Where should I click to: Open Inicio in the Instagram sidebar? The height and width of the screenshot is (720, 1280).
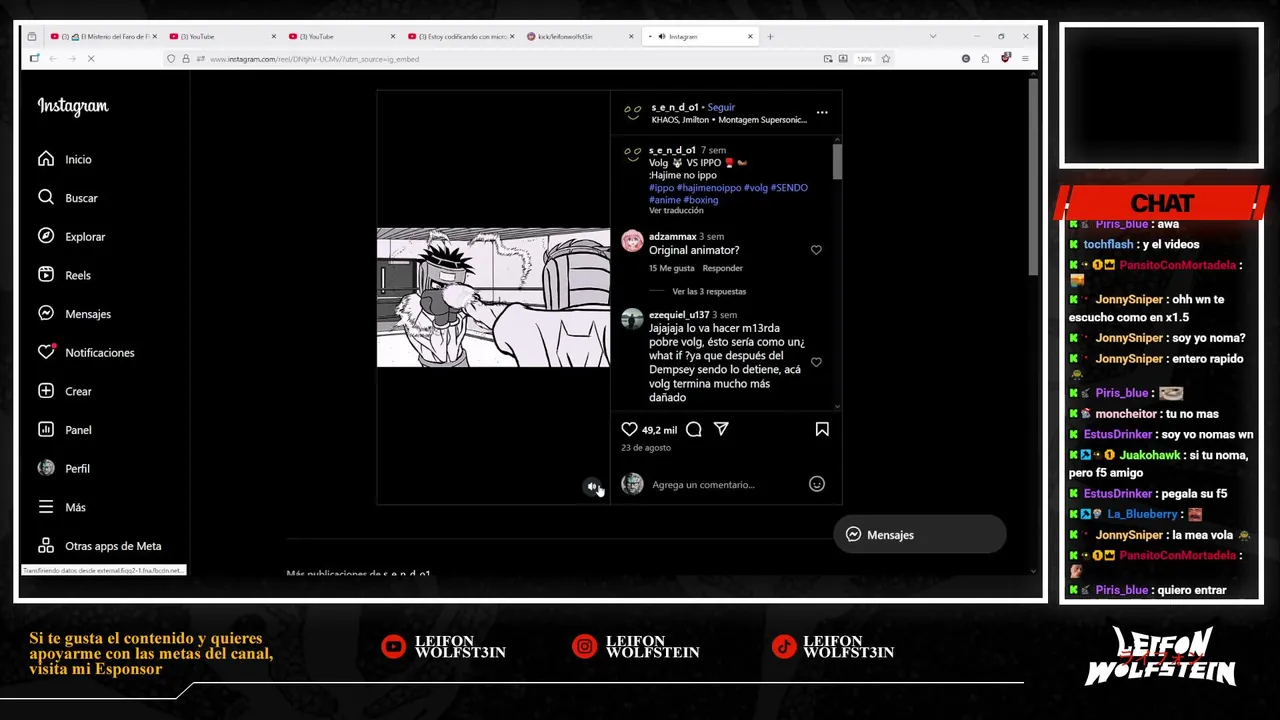coord(65,159)
